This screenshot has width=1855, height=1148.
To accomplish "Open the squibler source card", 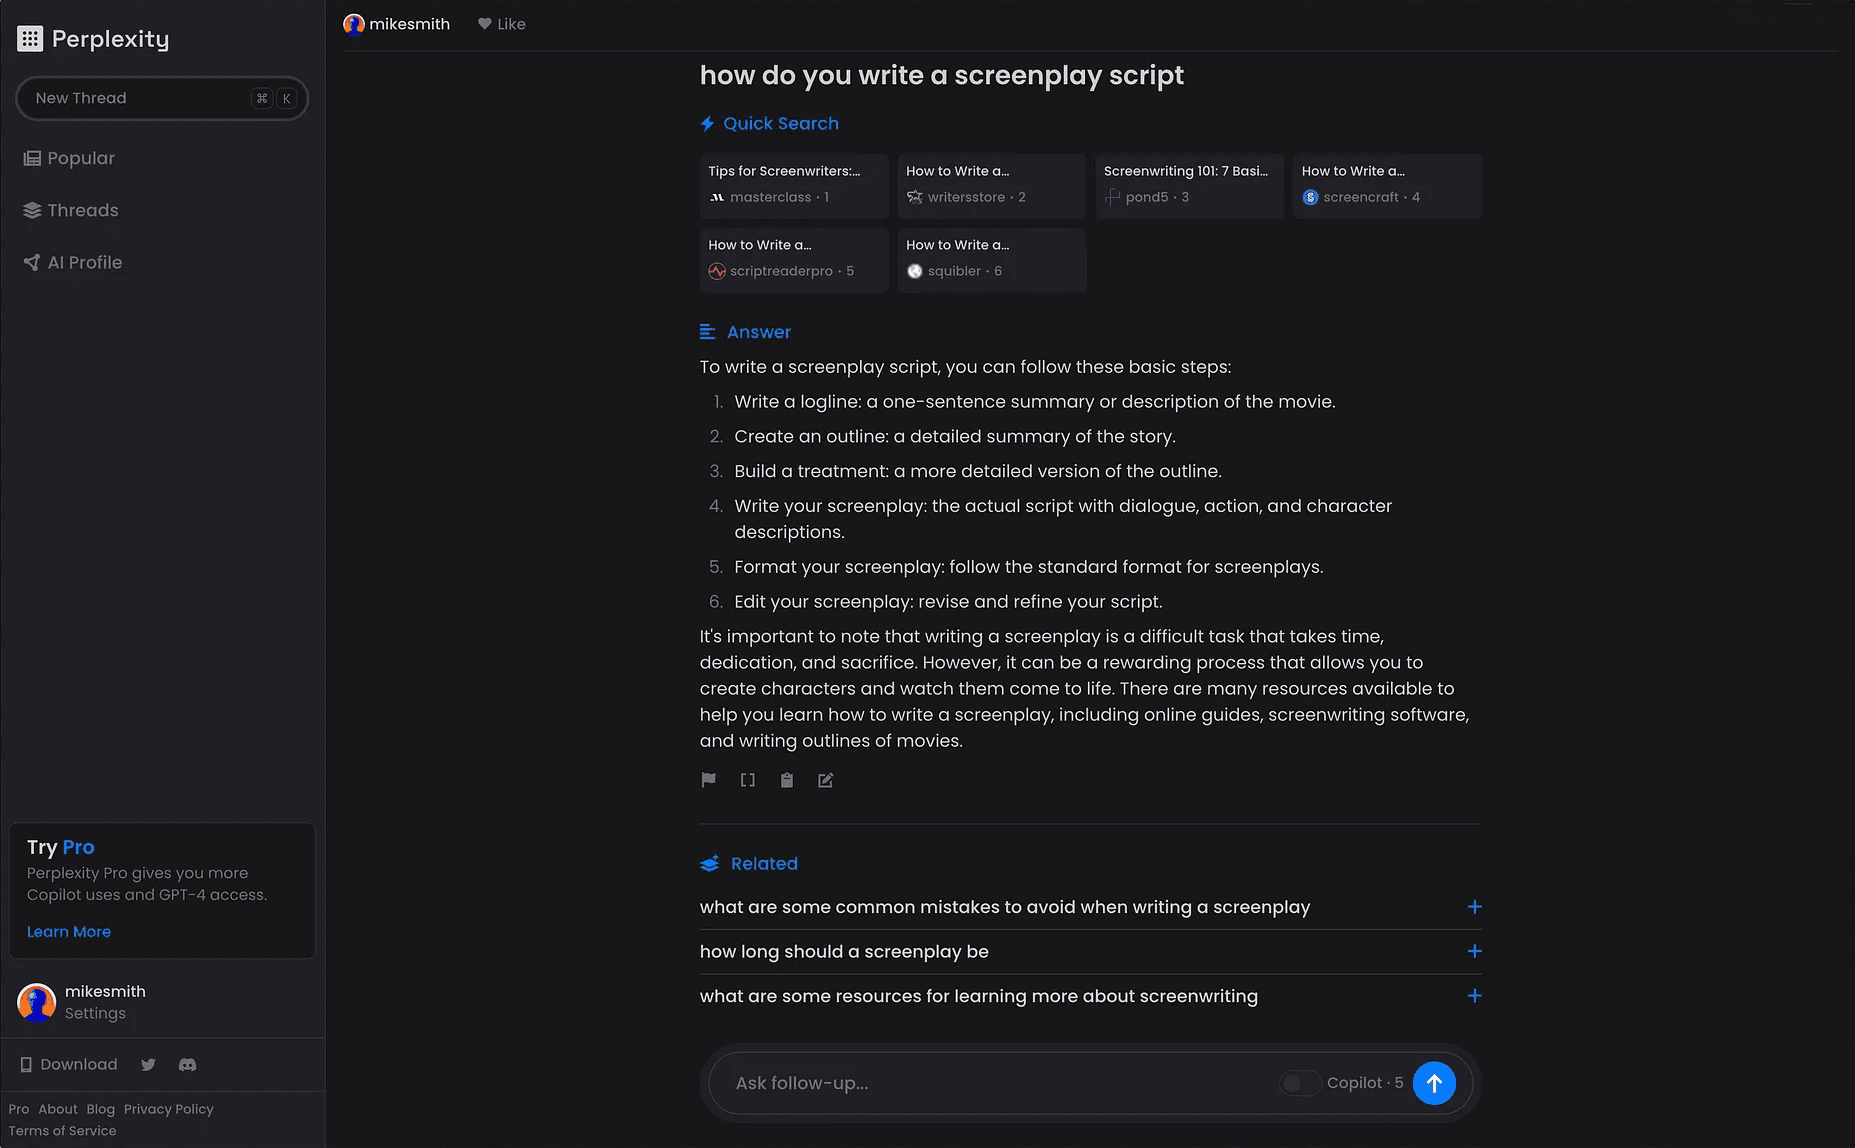I will (x=992, y=260).
